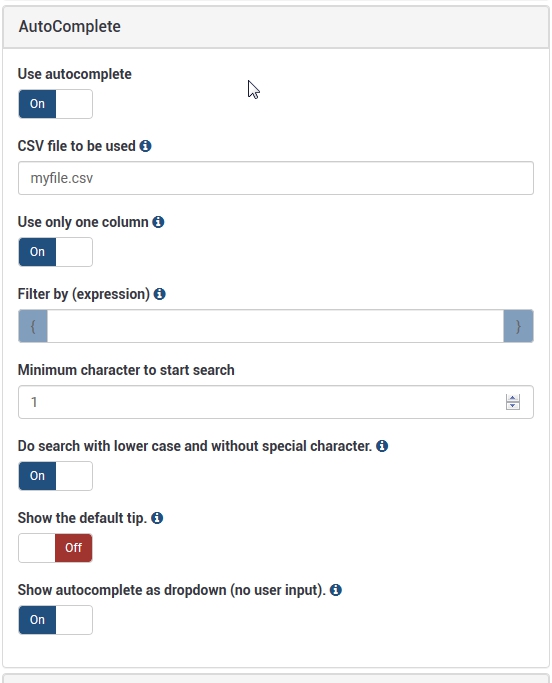552x683 pixels.
Task: Toggle the Use only one column switch
Action: pos(55,252)
